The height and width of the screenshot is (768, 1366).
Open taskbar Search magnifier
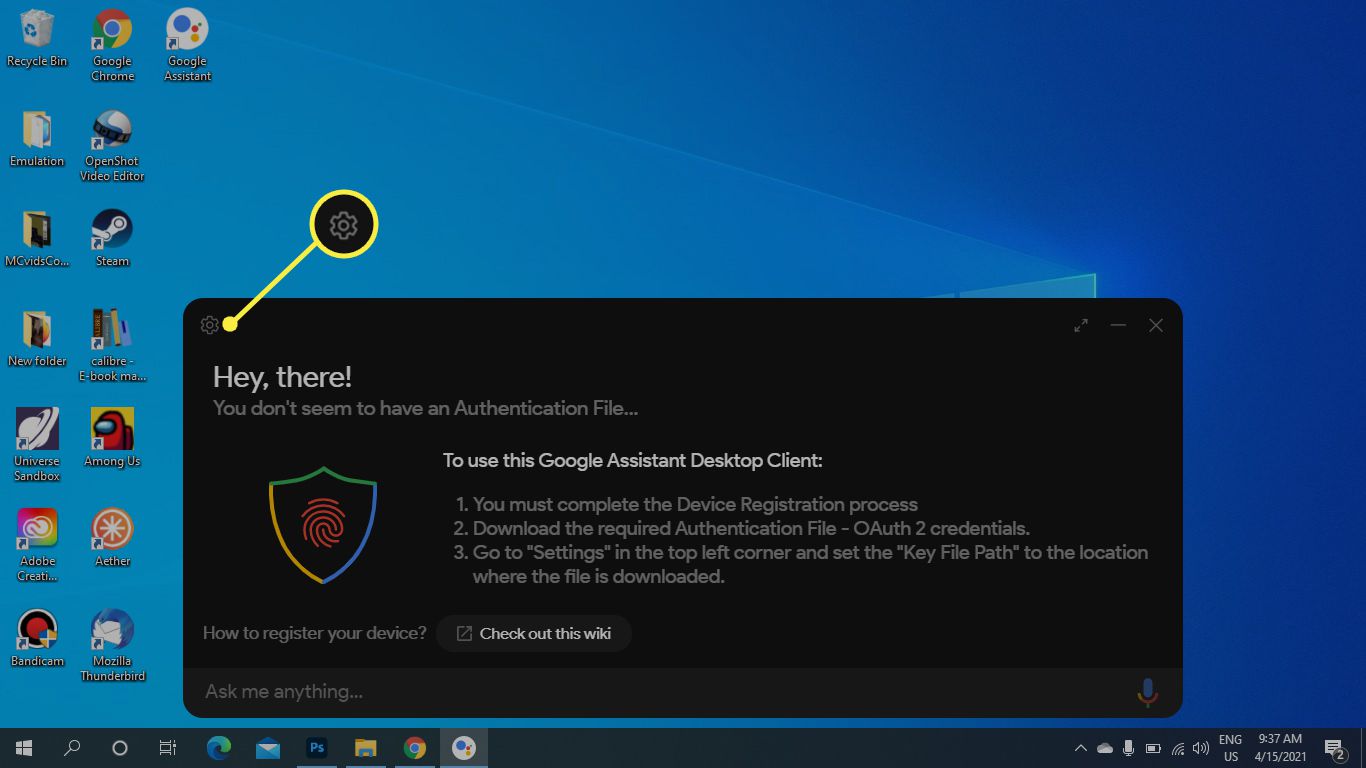[x=72, y=748]
